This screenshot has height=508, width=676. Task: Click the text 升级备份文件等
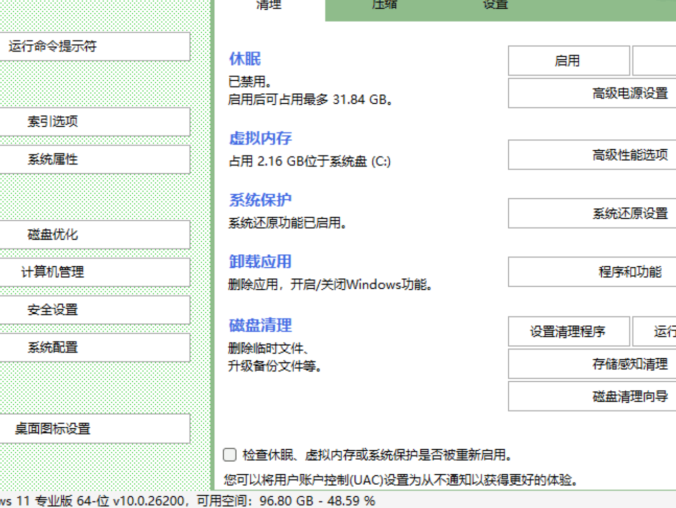coord(275,366)
